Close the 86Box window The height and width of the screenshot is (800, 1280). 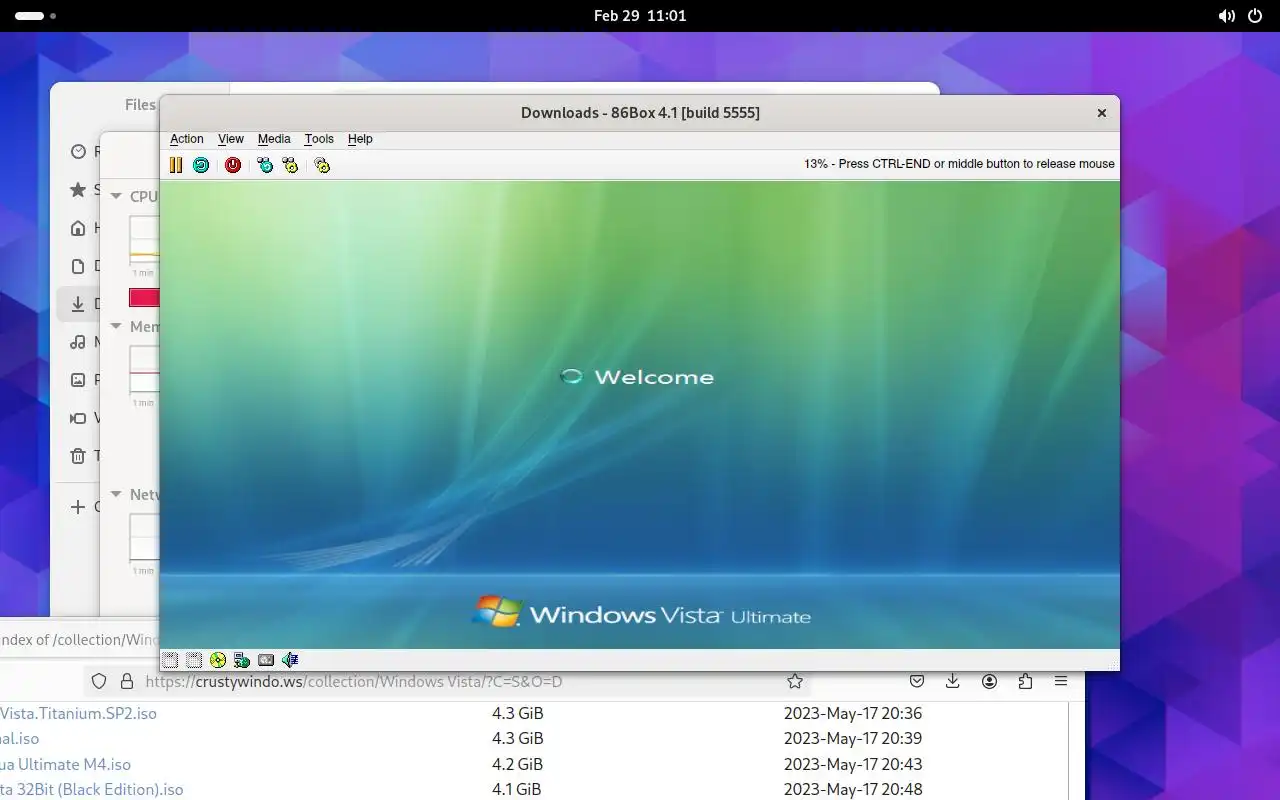pyautogui.click(x=1102, y=113)
